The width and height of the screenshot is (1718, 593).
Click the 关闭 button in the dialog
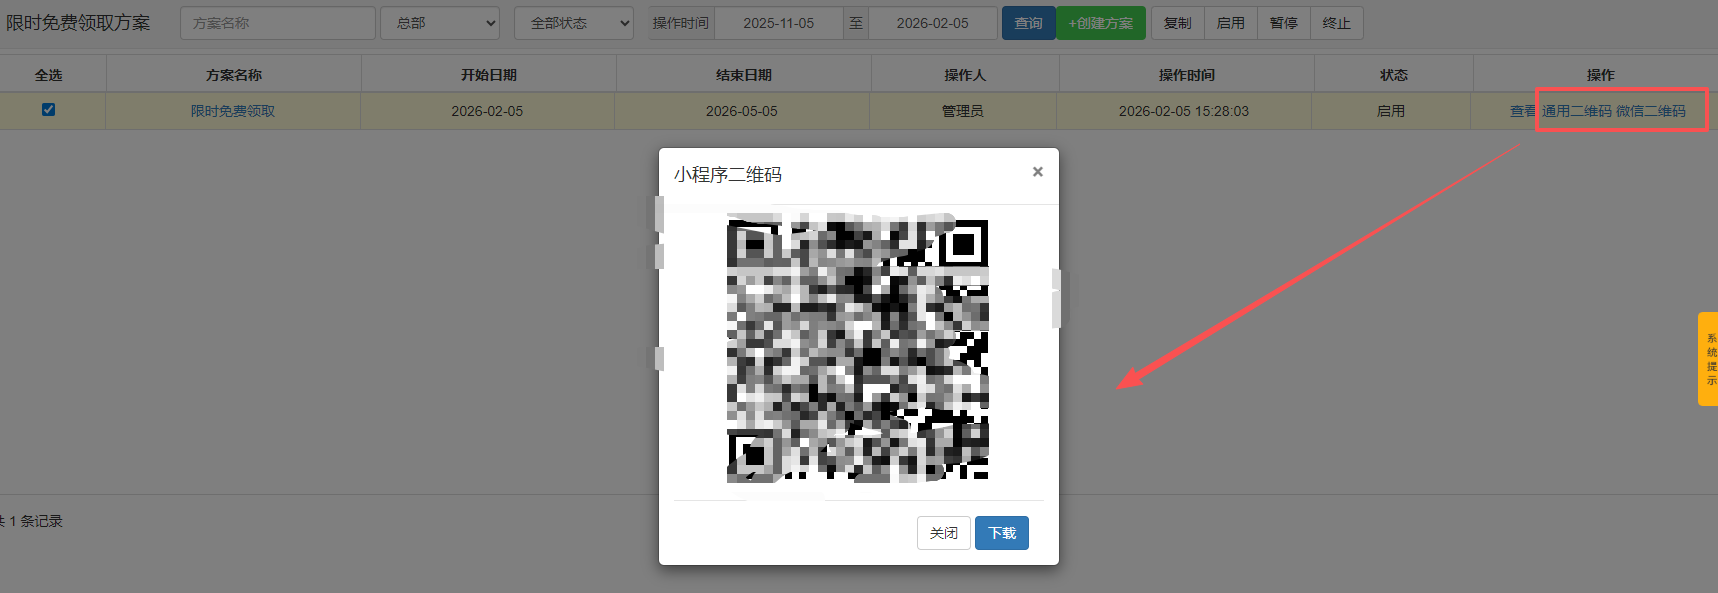[x=944, y=533]
